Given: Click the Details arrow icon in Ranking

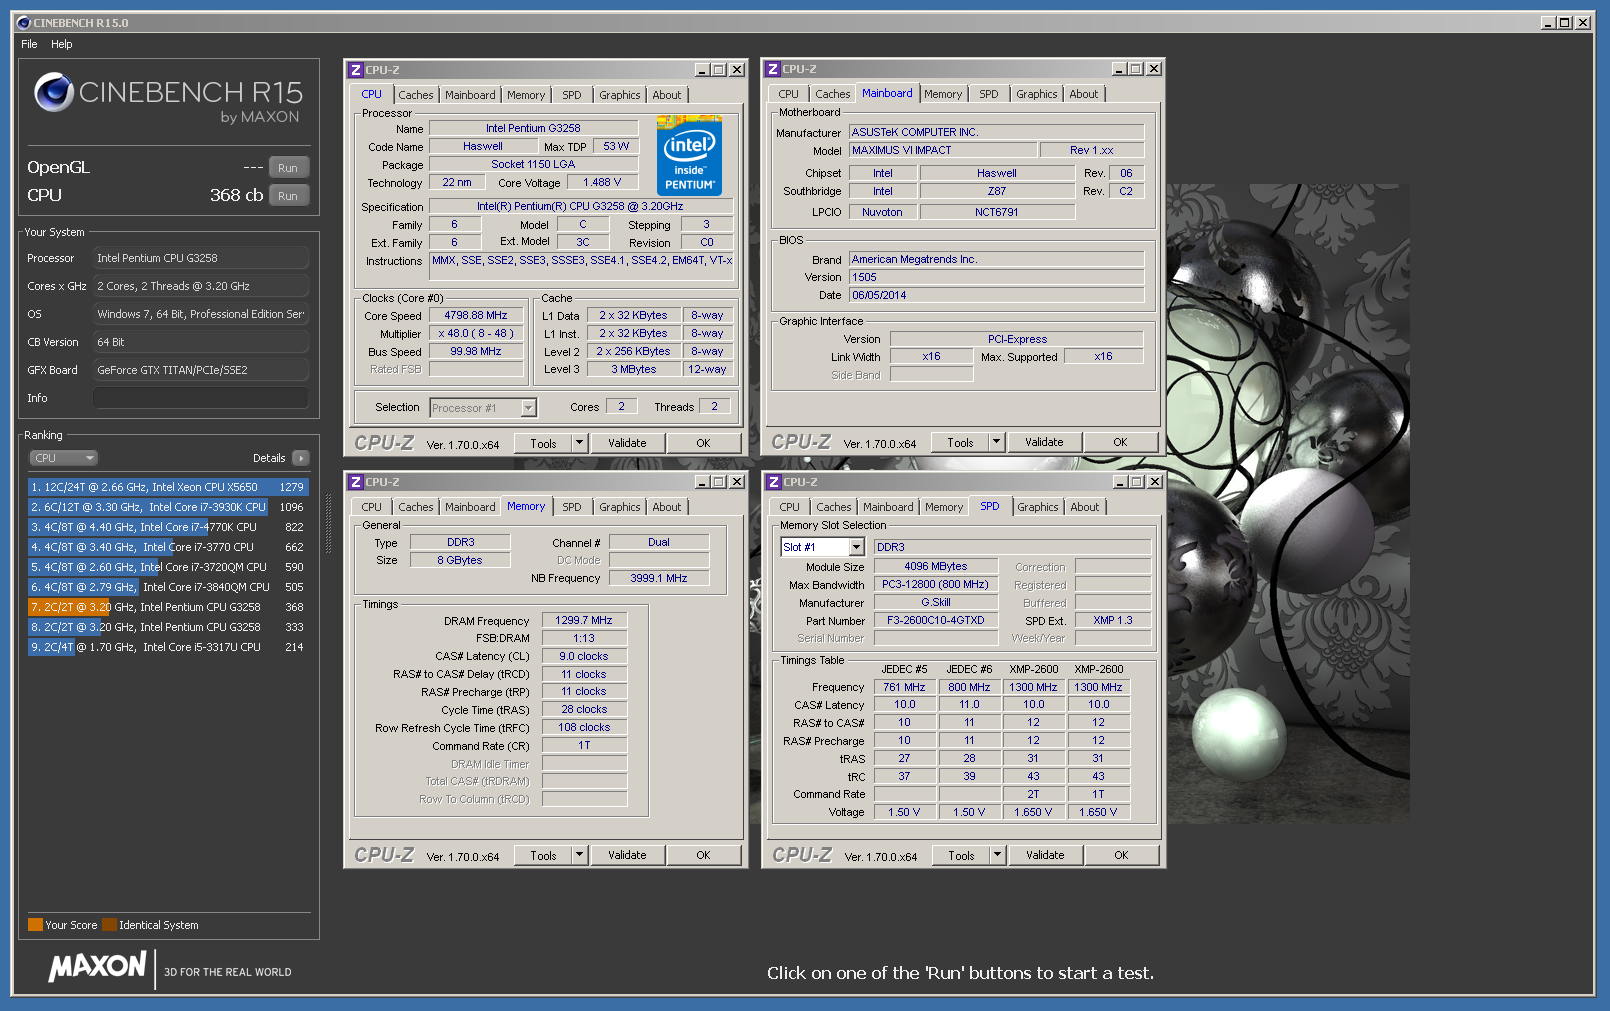Looking at the screenshot, I should click(x=301, y=458).
